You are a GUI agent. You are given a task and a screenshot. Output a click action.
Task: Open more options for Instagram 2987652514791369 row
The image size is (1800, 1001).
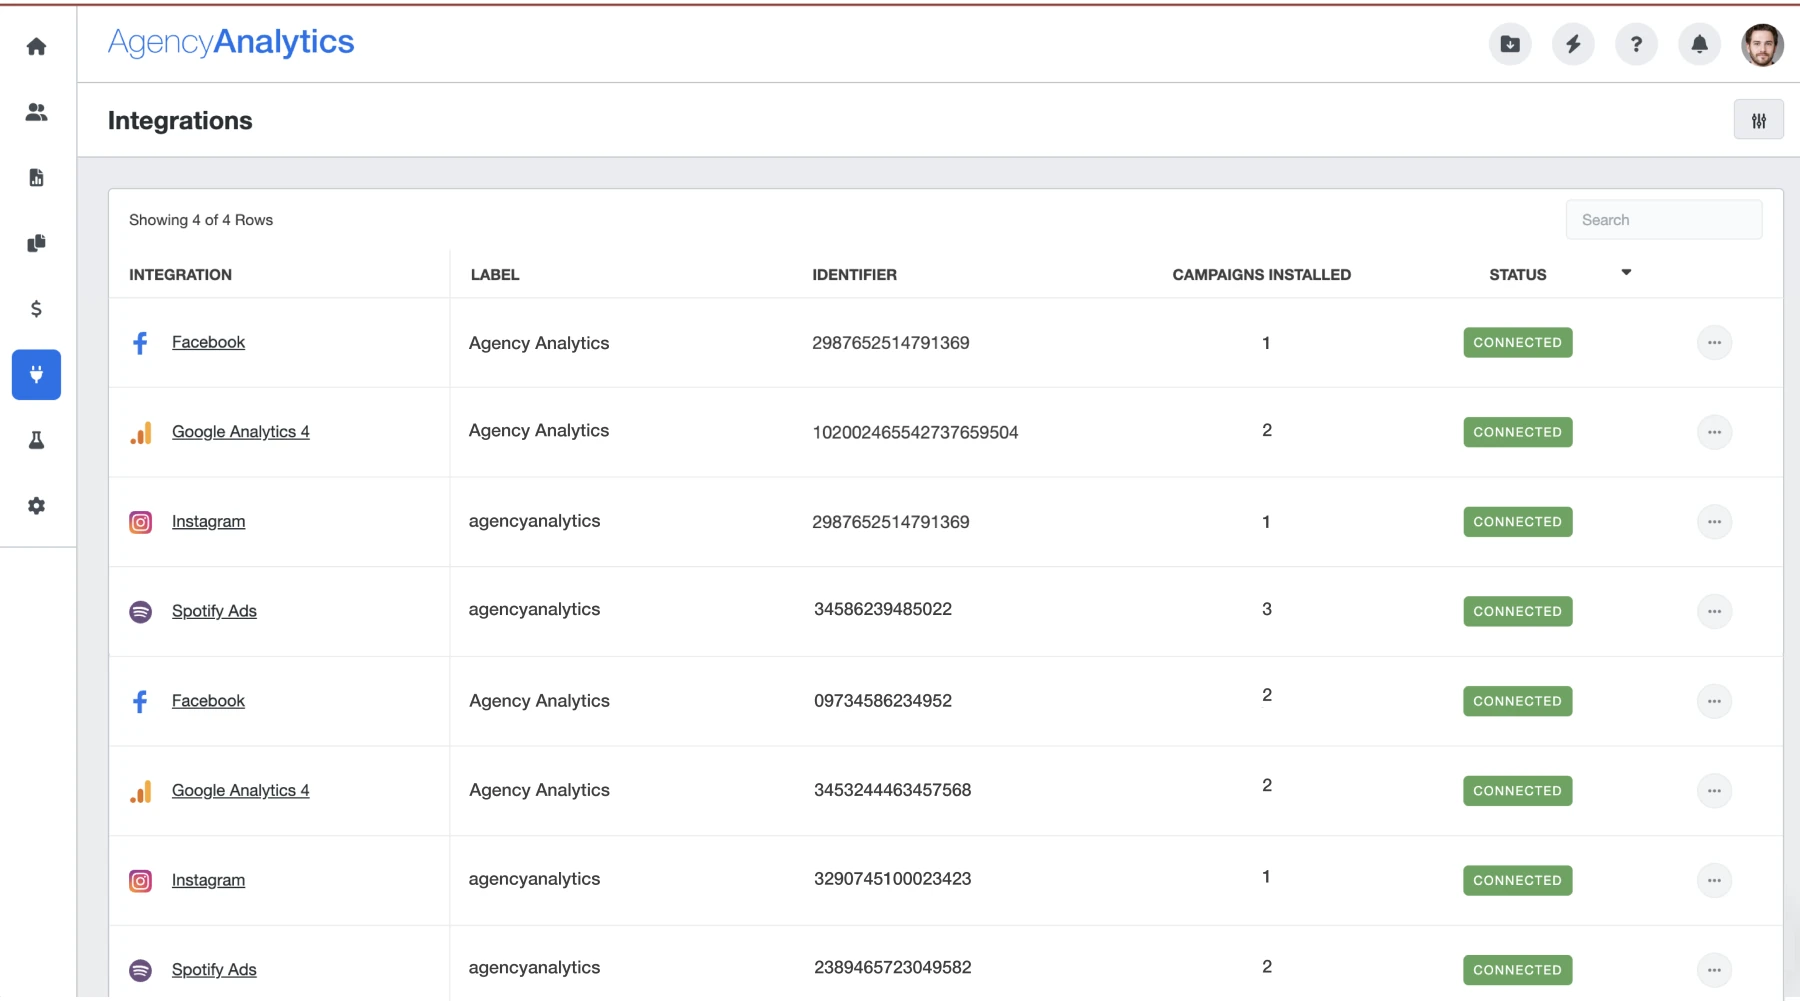pos(1714,522)
